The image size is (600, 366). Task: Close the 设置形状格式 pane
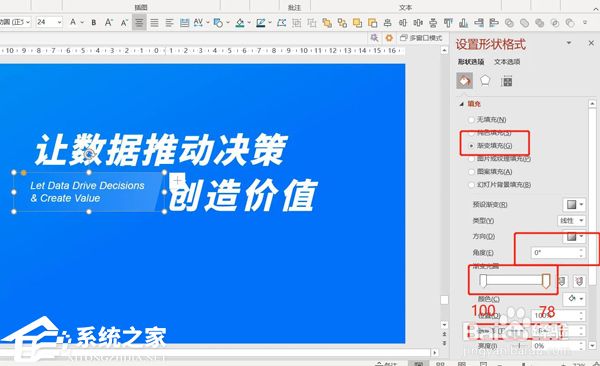click(591, 43)
